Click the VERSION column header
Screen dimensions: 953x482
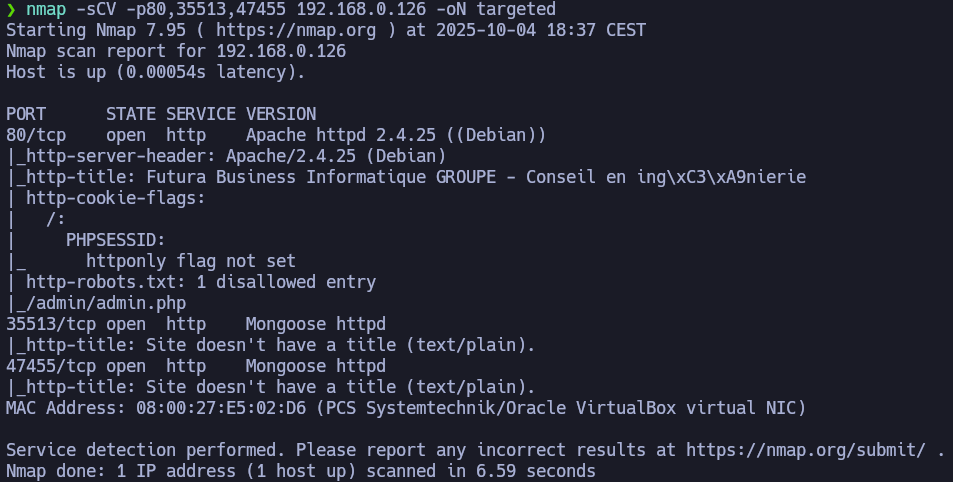click(281, 114)
